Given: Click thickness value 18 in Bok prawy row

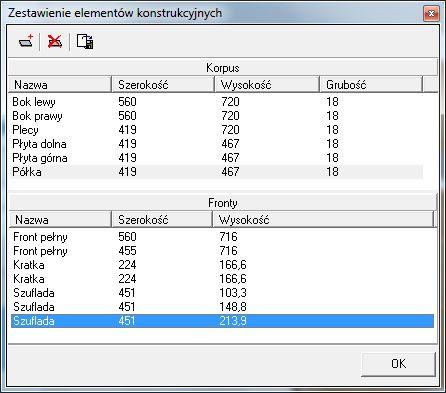Looking at the screenshot, I should pyautogui.click(x=332, y=116).
